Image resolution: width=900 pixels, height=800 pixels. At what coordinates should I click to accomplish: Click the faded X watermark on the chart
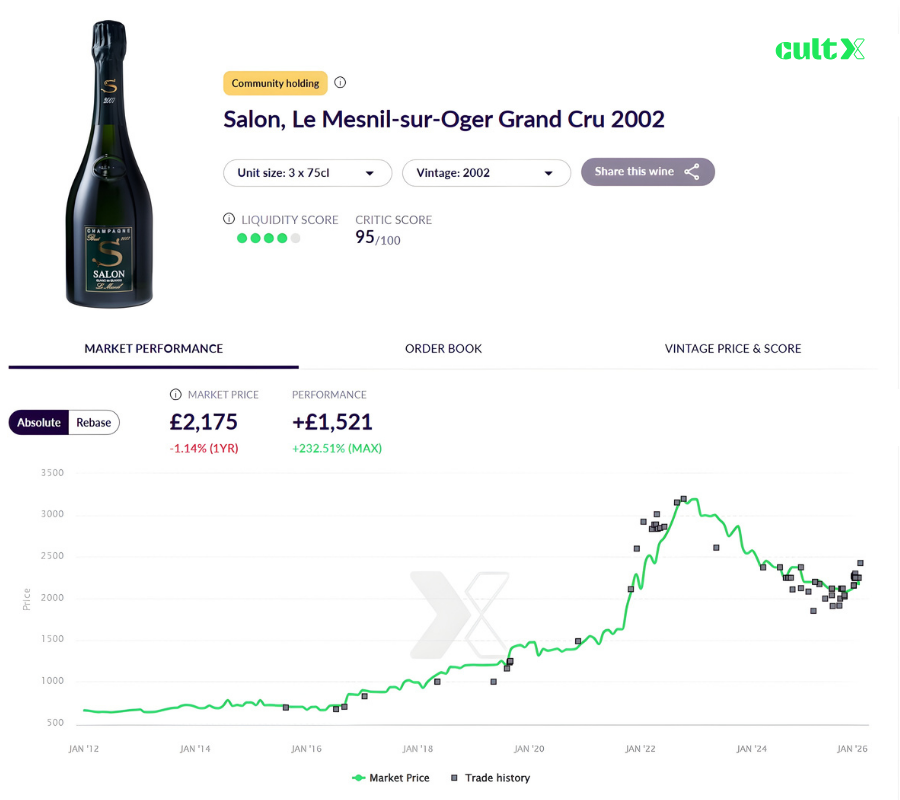460,615
